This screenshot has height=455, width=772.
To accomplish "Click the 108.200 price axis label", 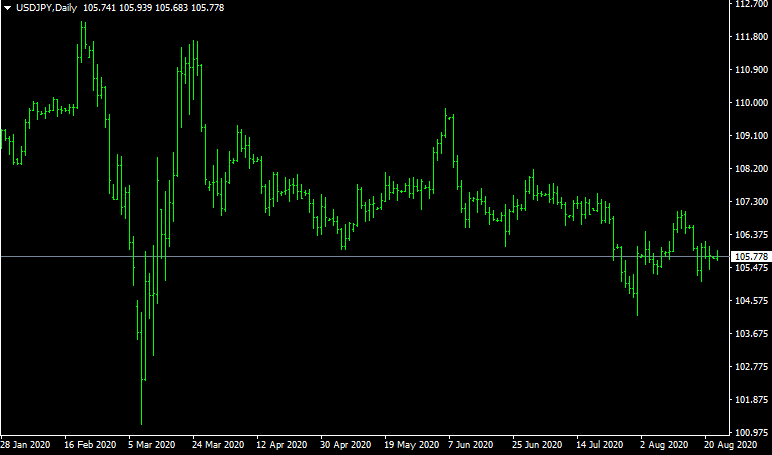I will (x=751, y=168).
